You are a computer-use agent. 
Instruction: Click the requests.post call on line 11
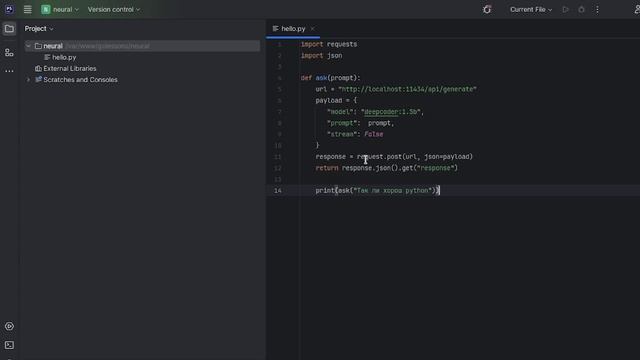point(415,156)
